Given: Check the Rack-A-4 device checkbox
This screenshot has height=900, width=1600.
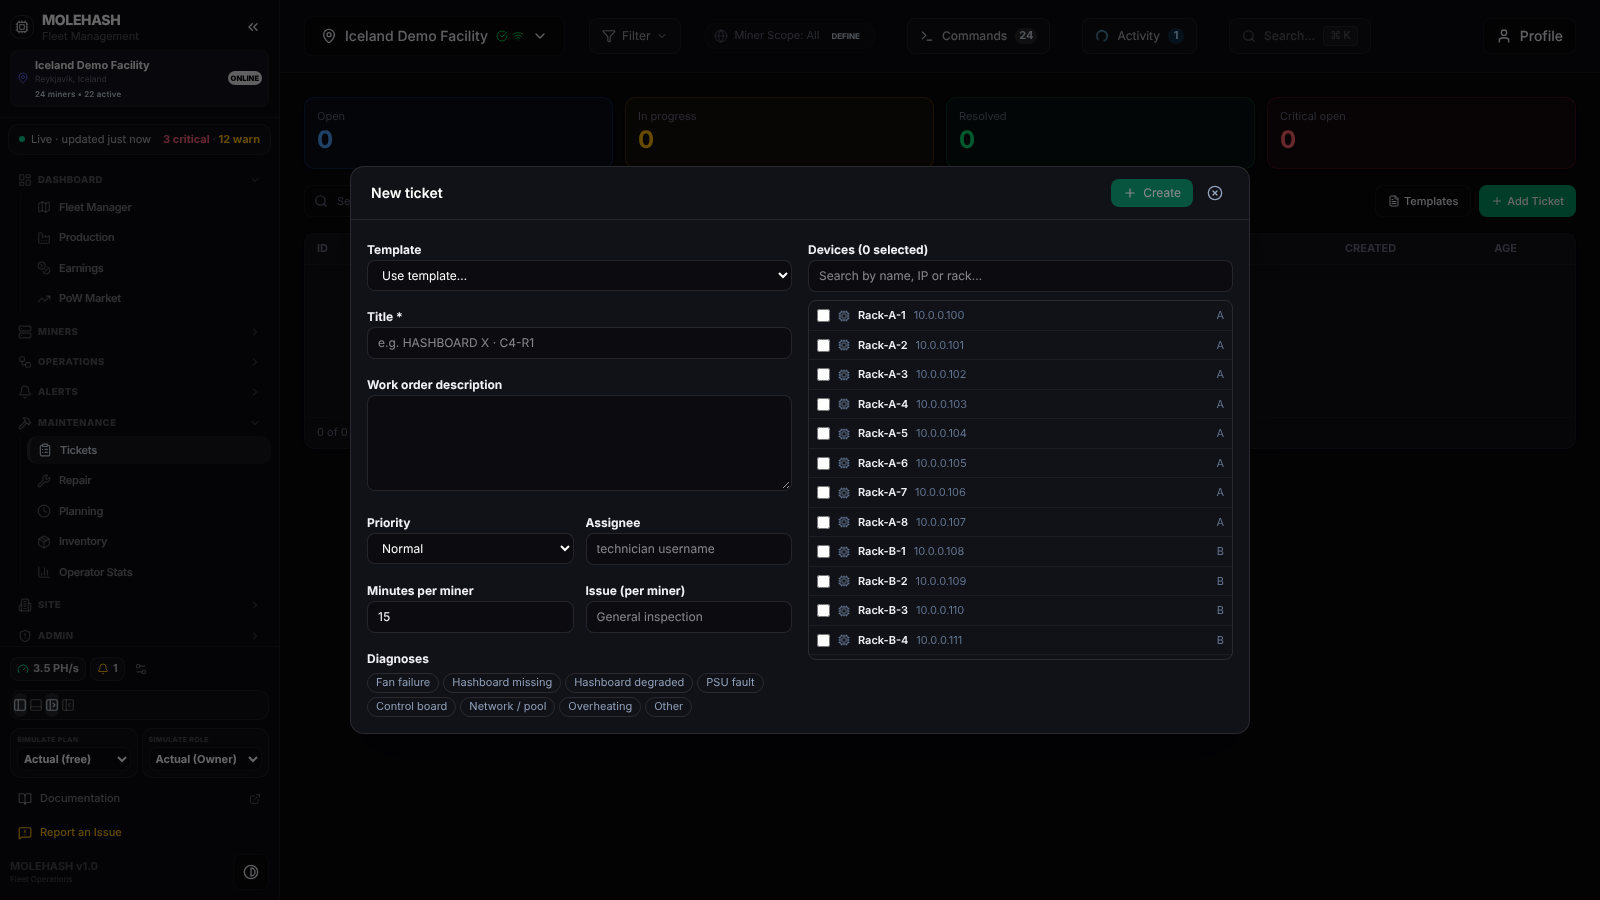Looking at the screenshot, I should [x=824, y=405].
